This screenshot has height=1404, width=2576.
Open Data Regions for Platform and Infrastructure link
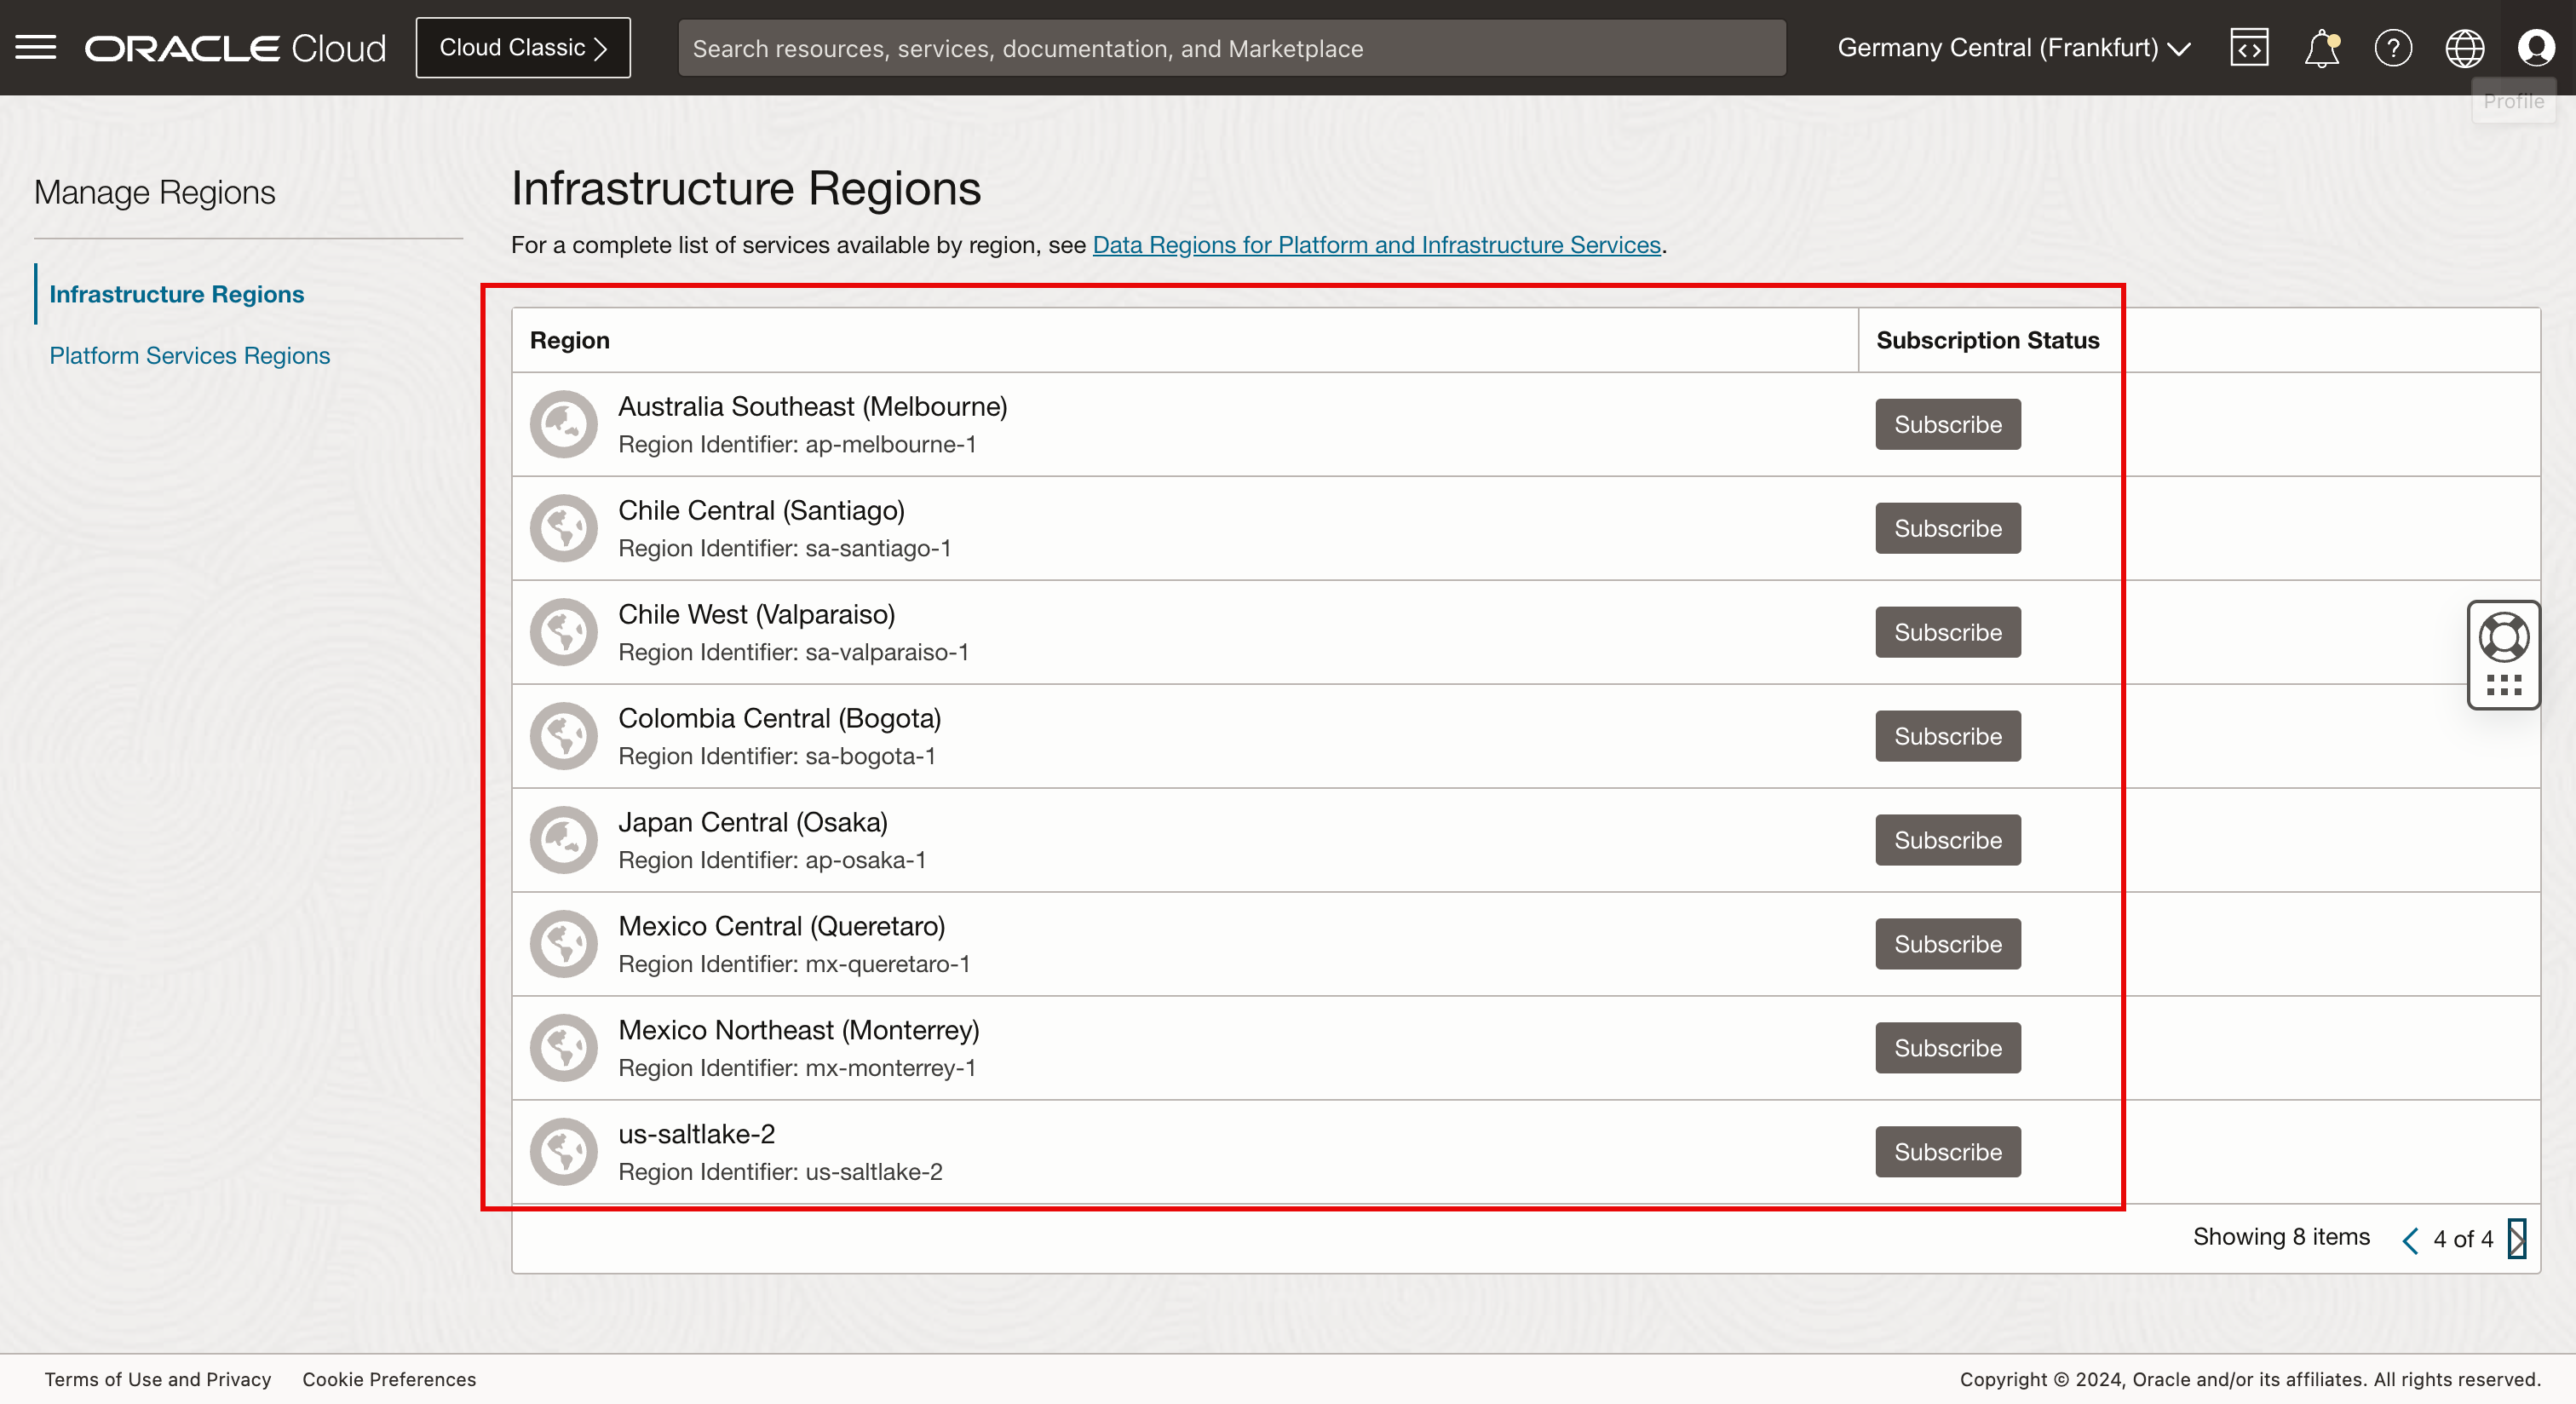click(1376, 245)
